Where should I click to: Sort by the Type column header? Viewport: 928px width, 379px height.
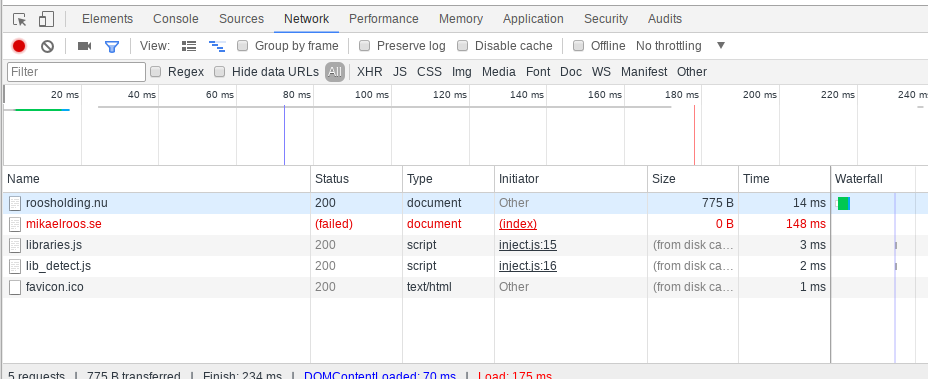(448, 179)
